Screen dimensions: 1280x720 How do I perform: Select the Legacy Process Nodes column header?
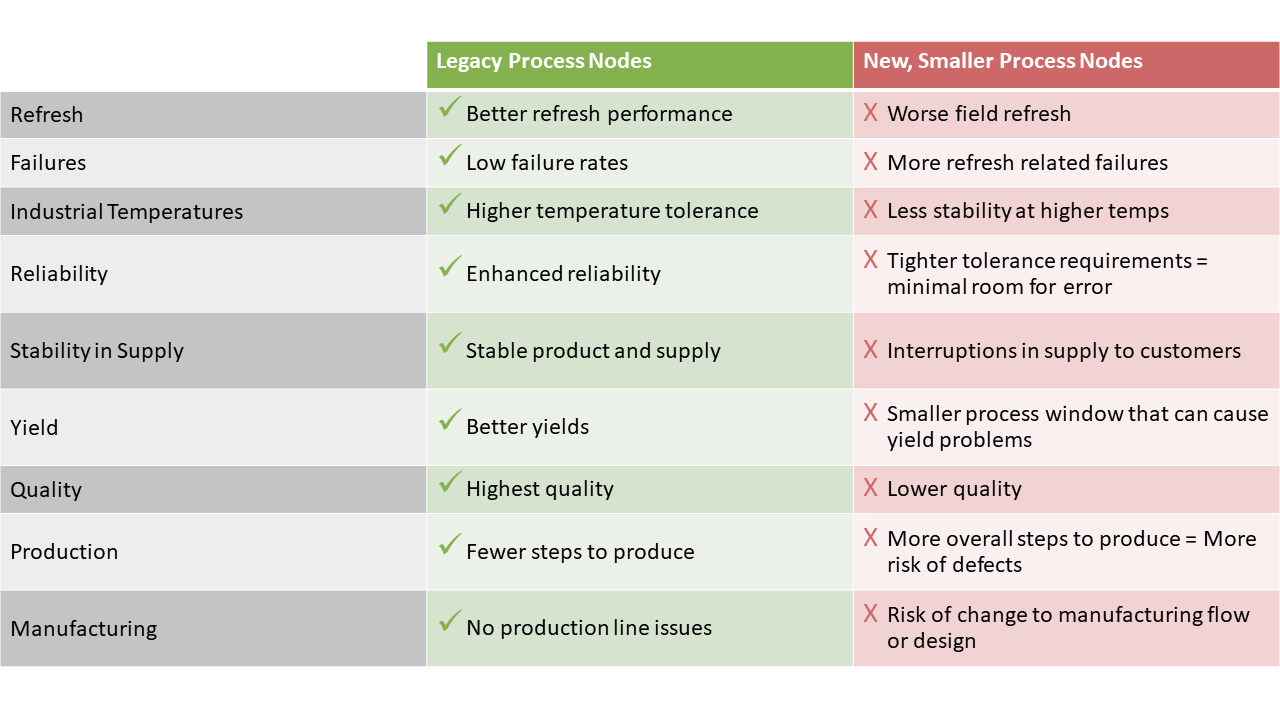[640, 65]
